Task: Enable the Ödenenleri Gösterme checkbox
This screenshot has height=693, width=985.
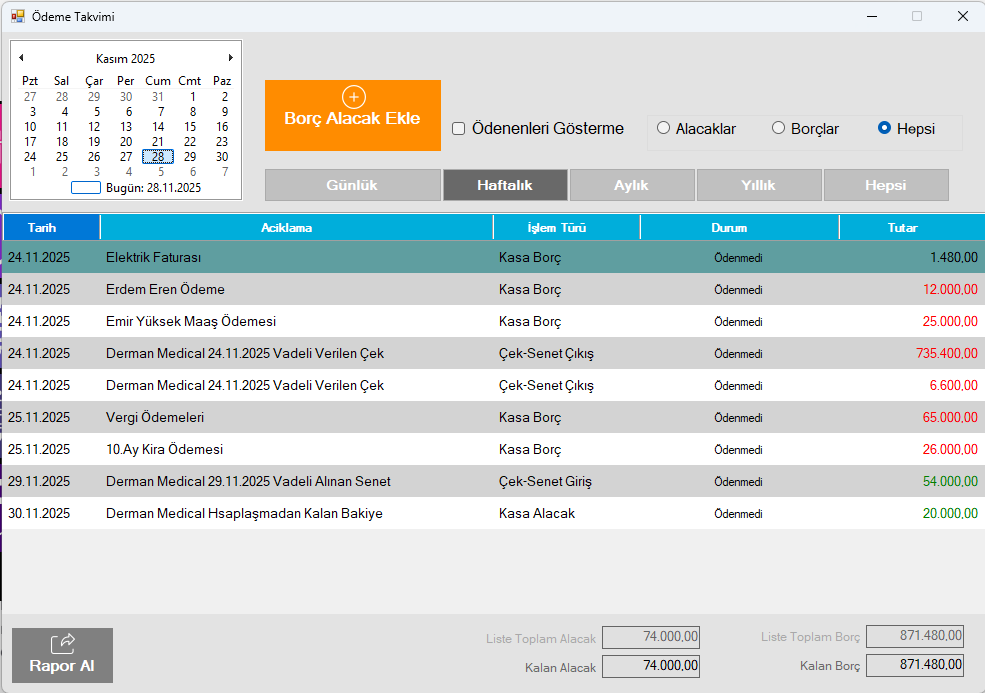Action: point(459,129)
